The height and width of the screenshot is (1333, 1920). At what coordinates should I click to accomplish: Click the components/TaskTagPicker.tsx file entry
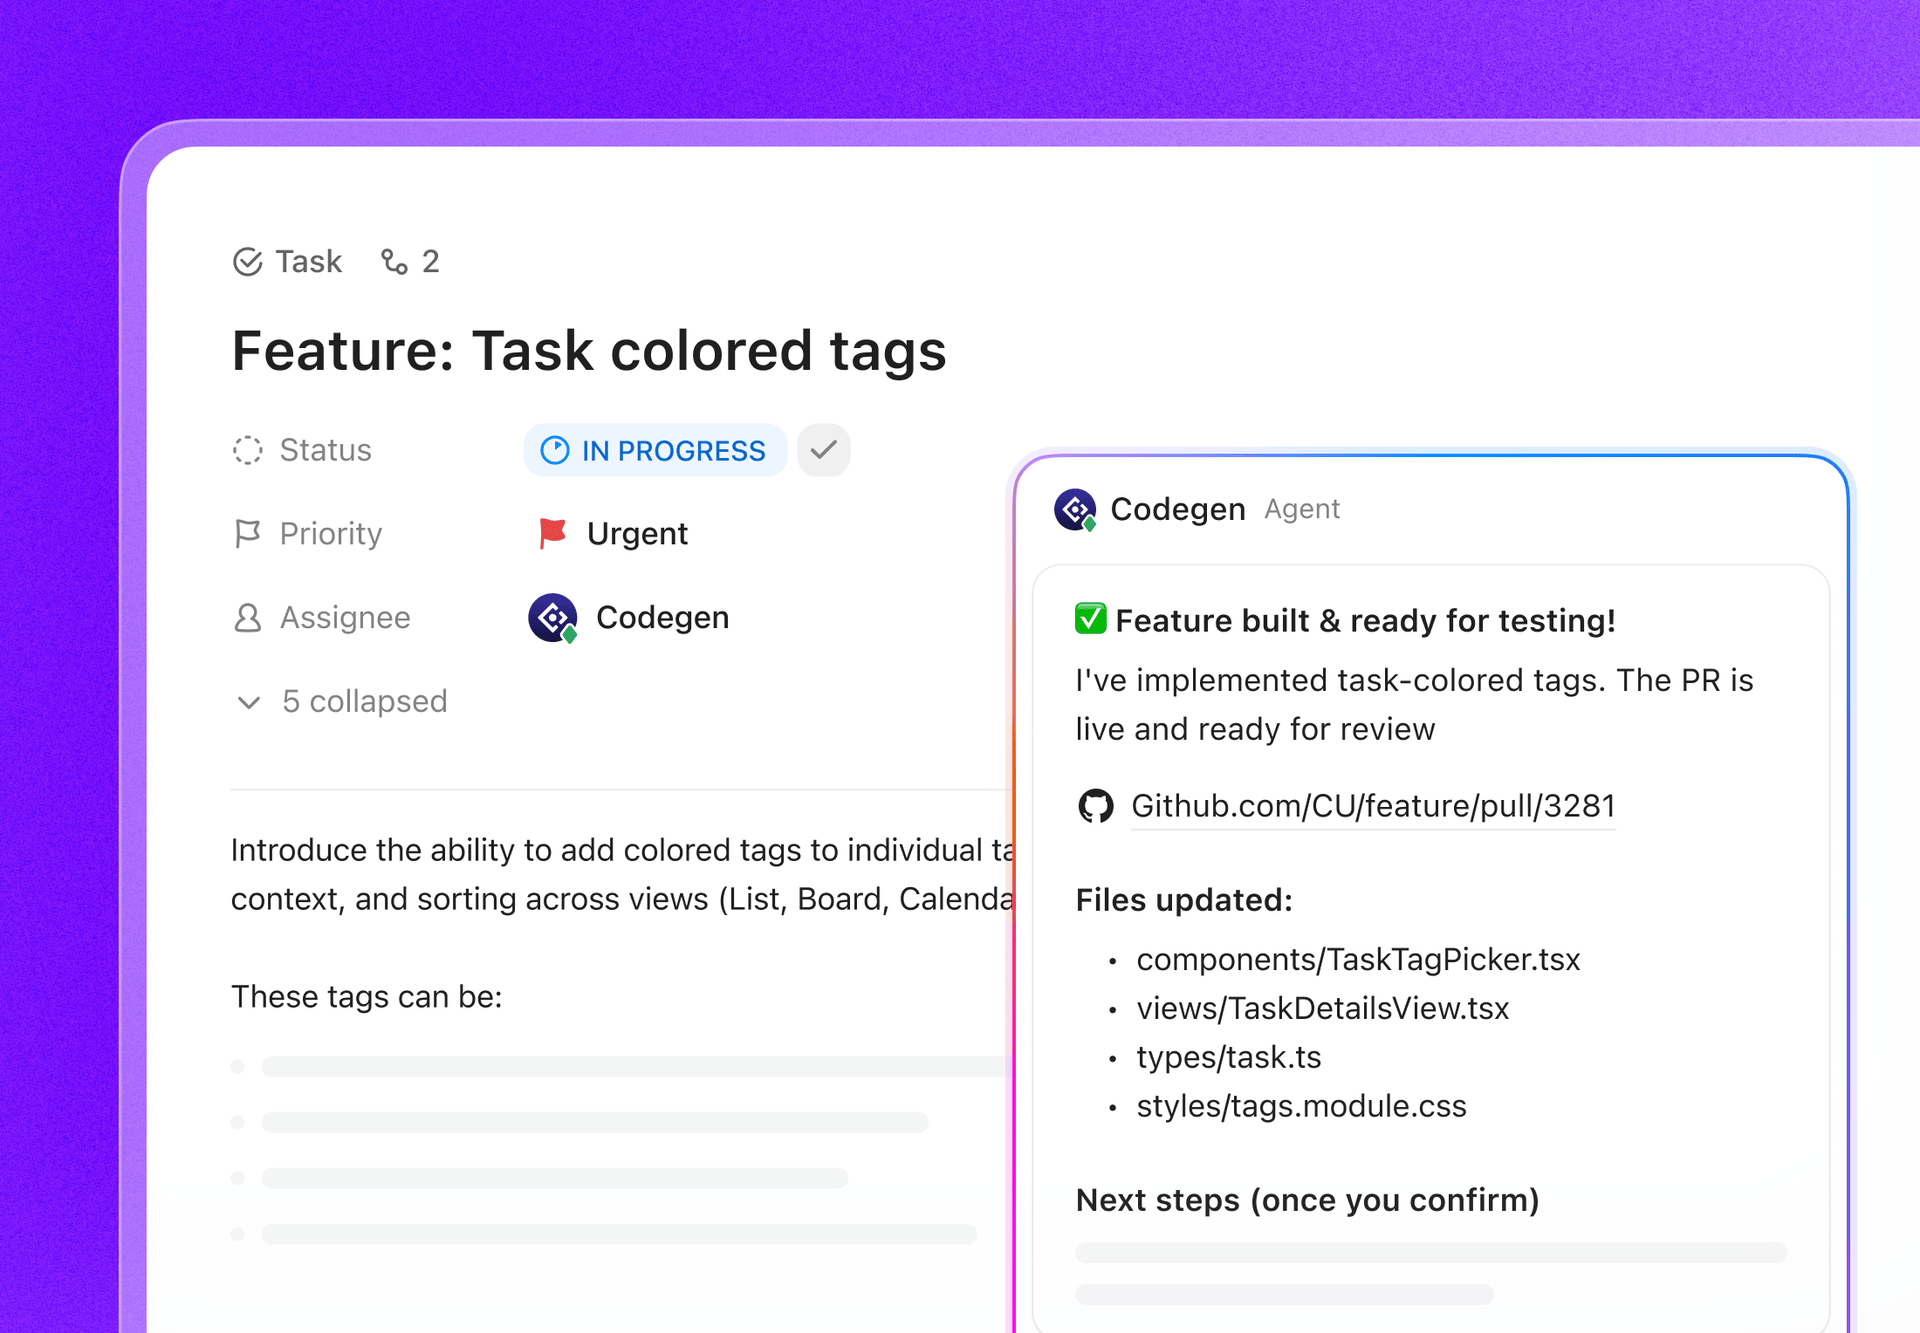(1358, 959)
